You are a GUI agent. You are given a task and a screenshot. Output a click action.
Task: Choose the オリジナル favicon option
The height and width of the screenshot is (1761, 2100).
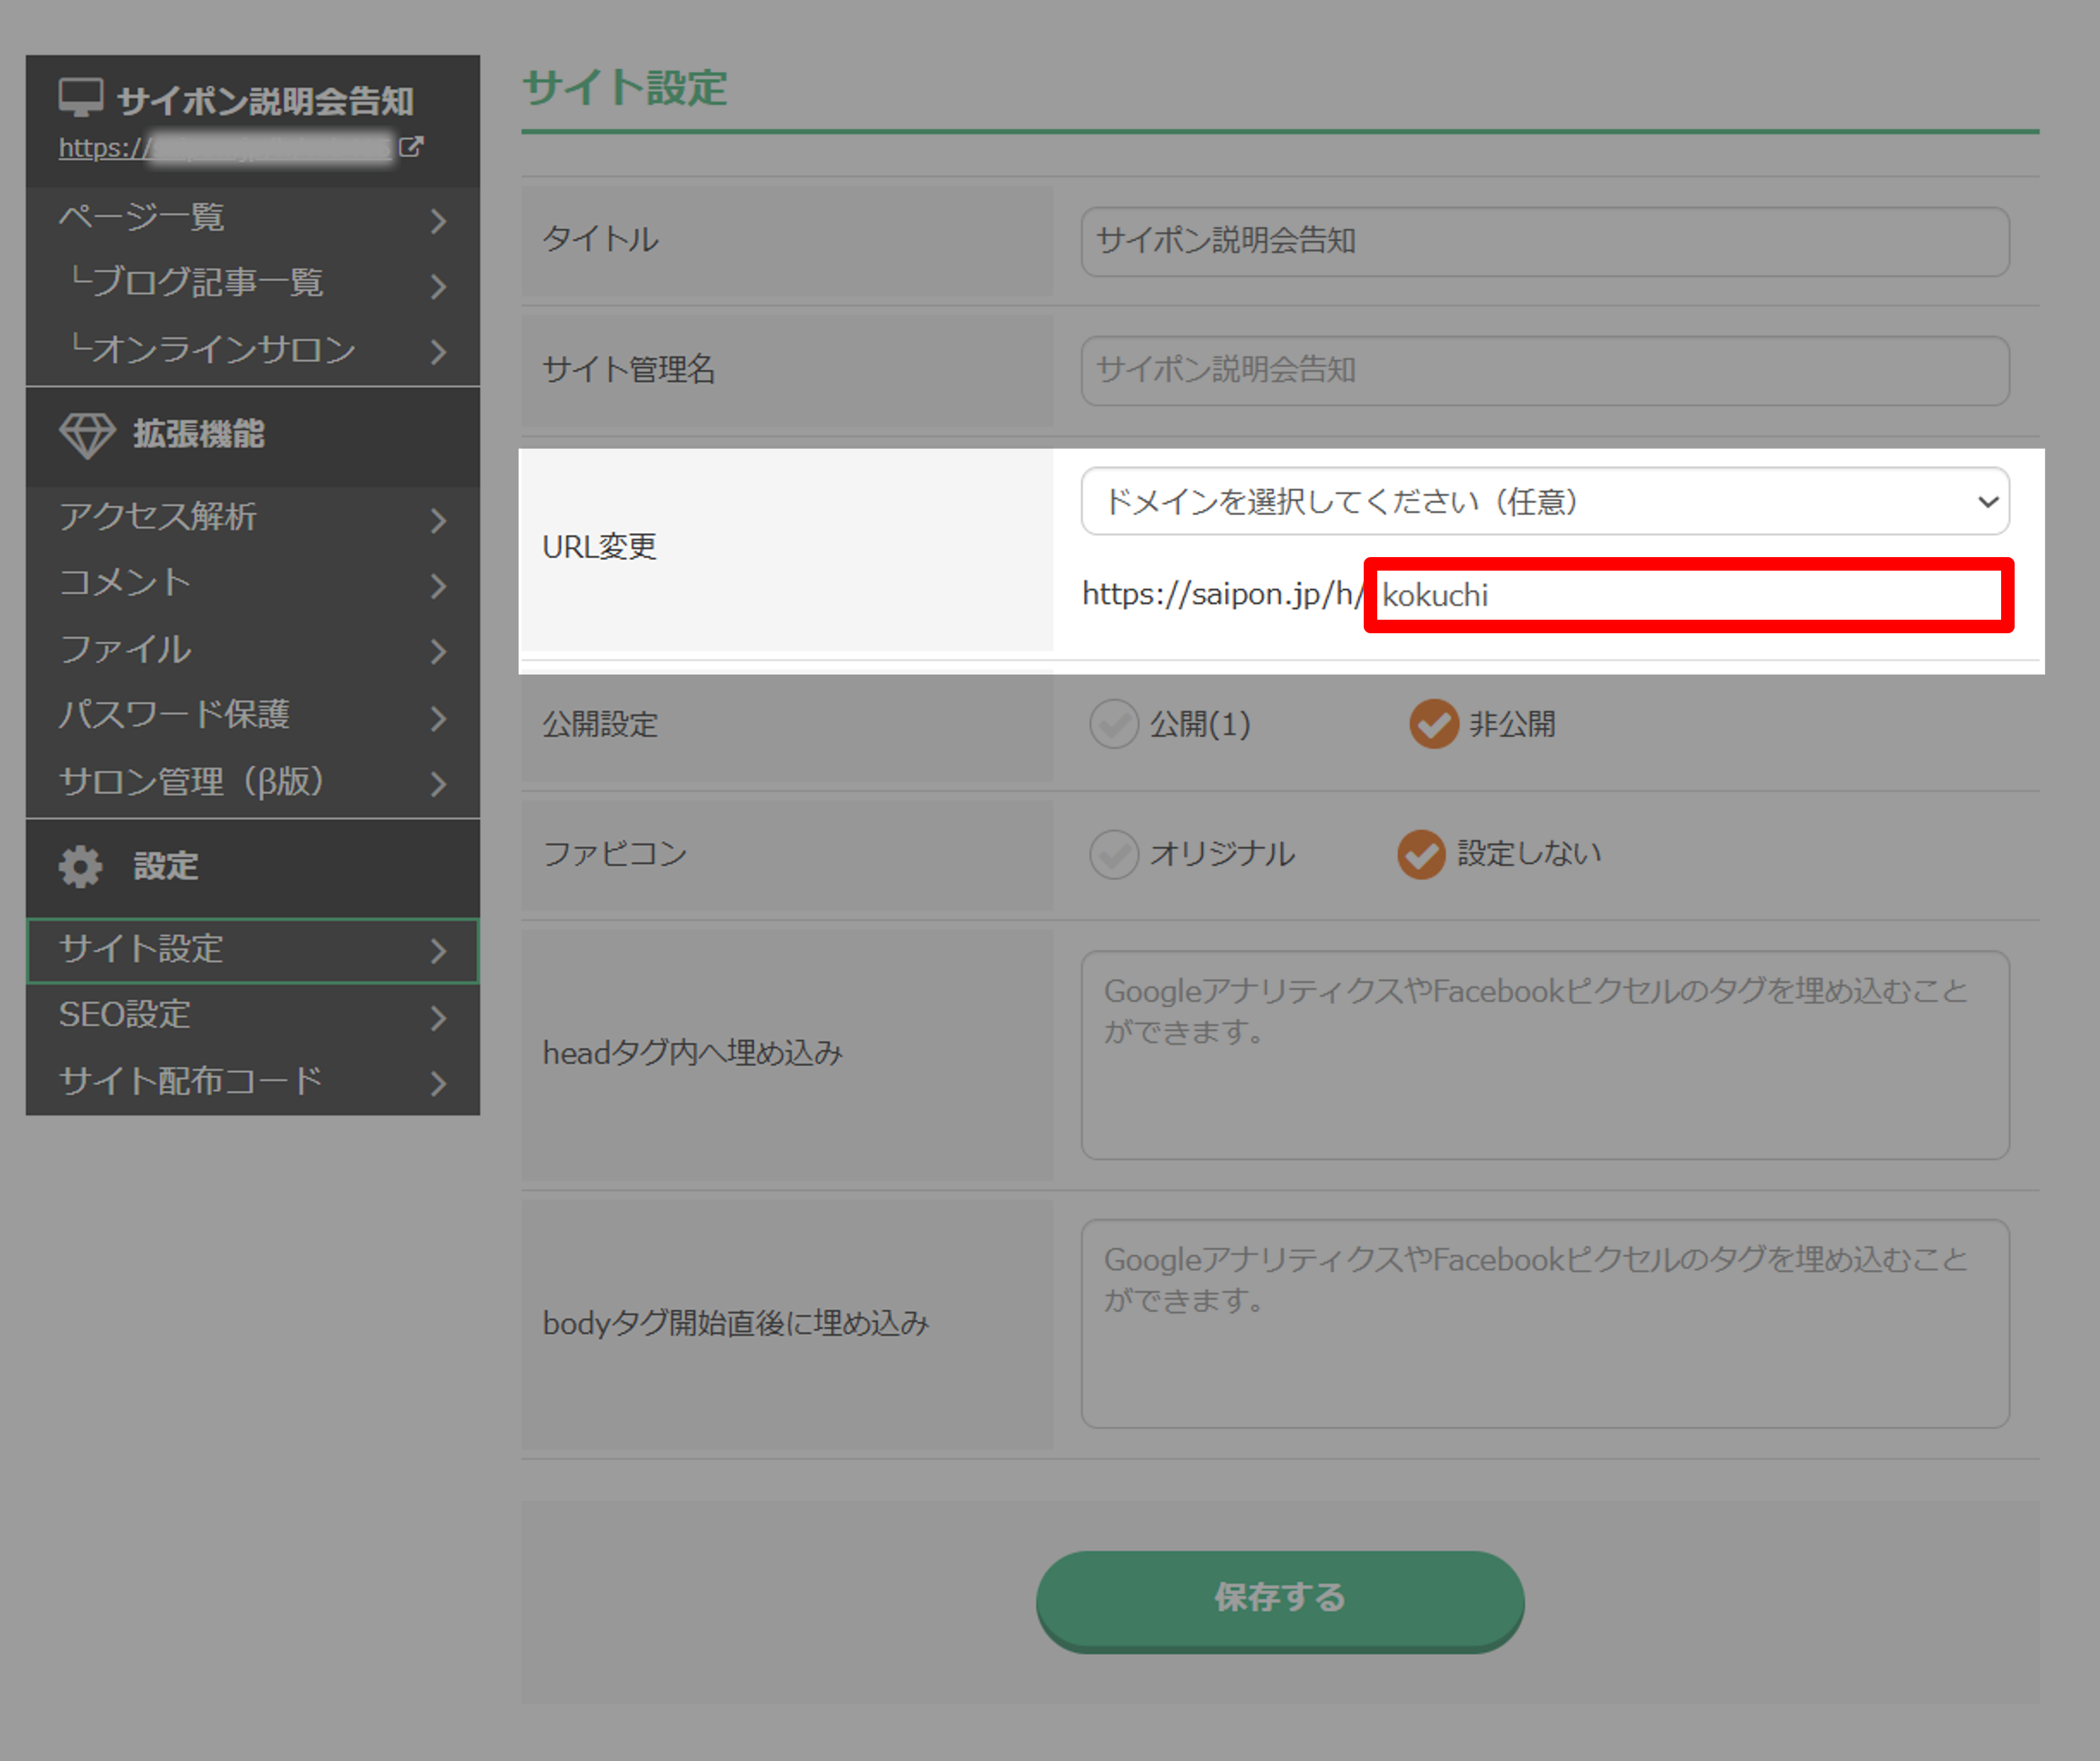[x=1114, y=854]
